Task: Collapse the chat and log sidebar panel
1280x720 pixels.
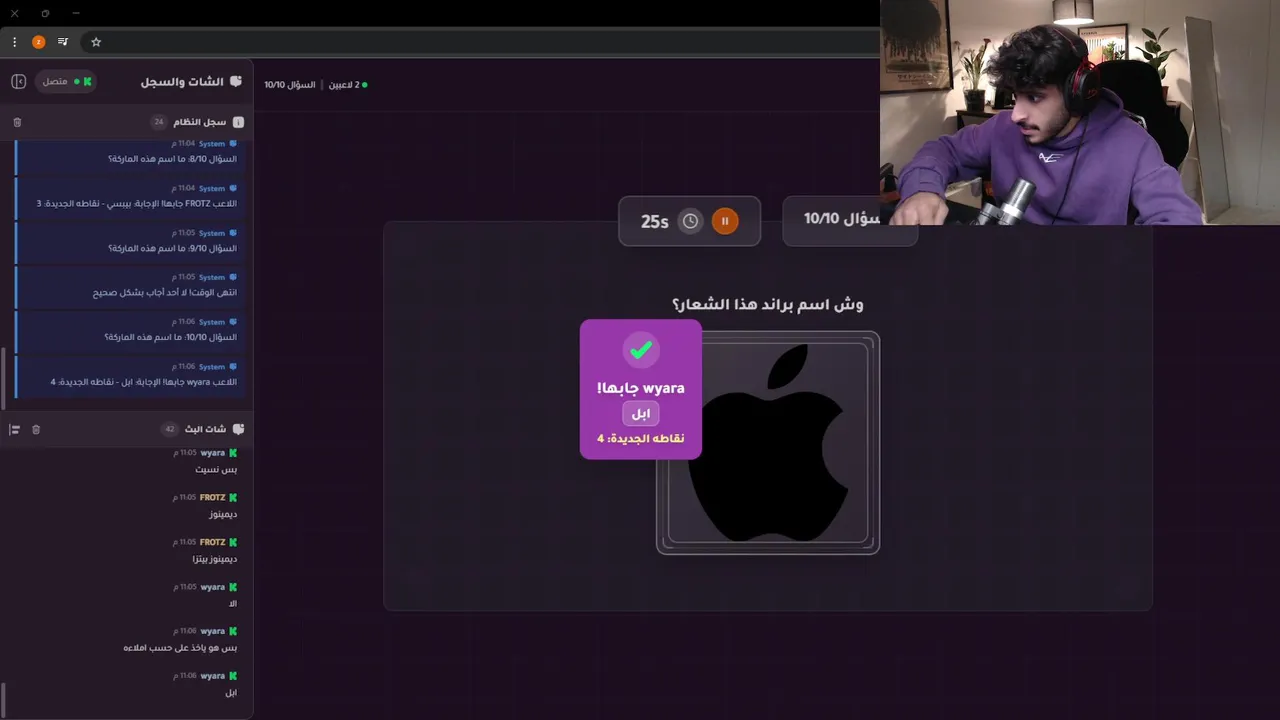Action: (x=18, y=81)
